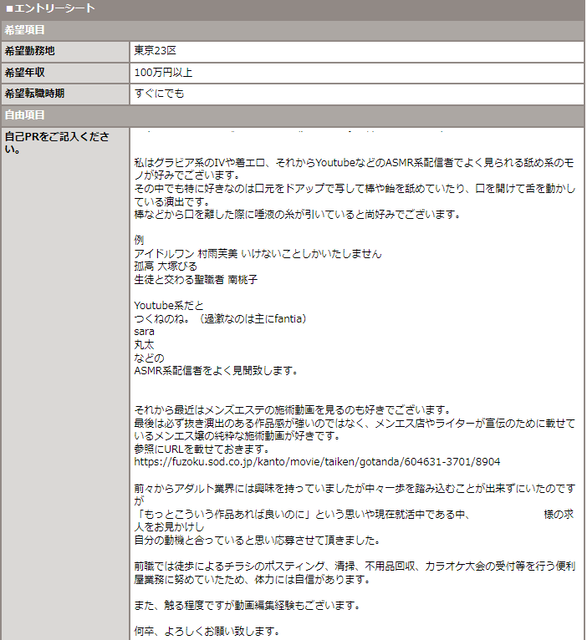Select the Youtube系だと line
This screenshot has width=587, height=640.
(169, 305)
